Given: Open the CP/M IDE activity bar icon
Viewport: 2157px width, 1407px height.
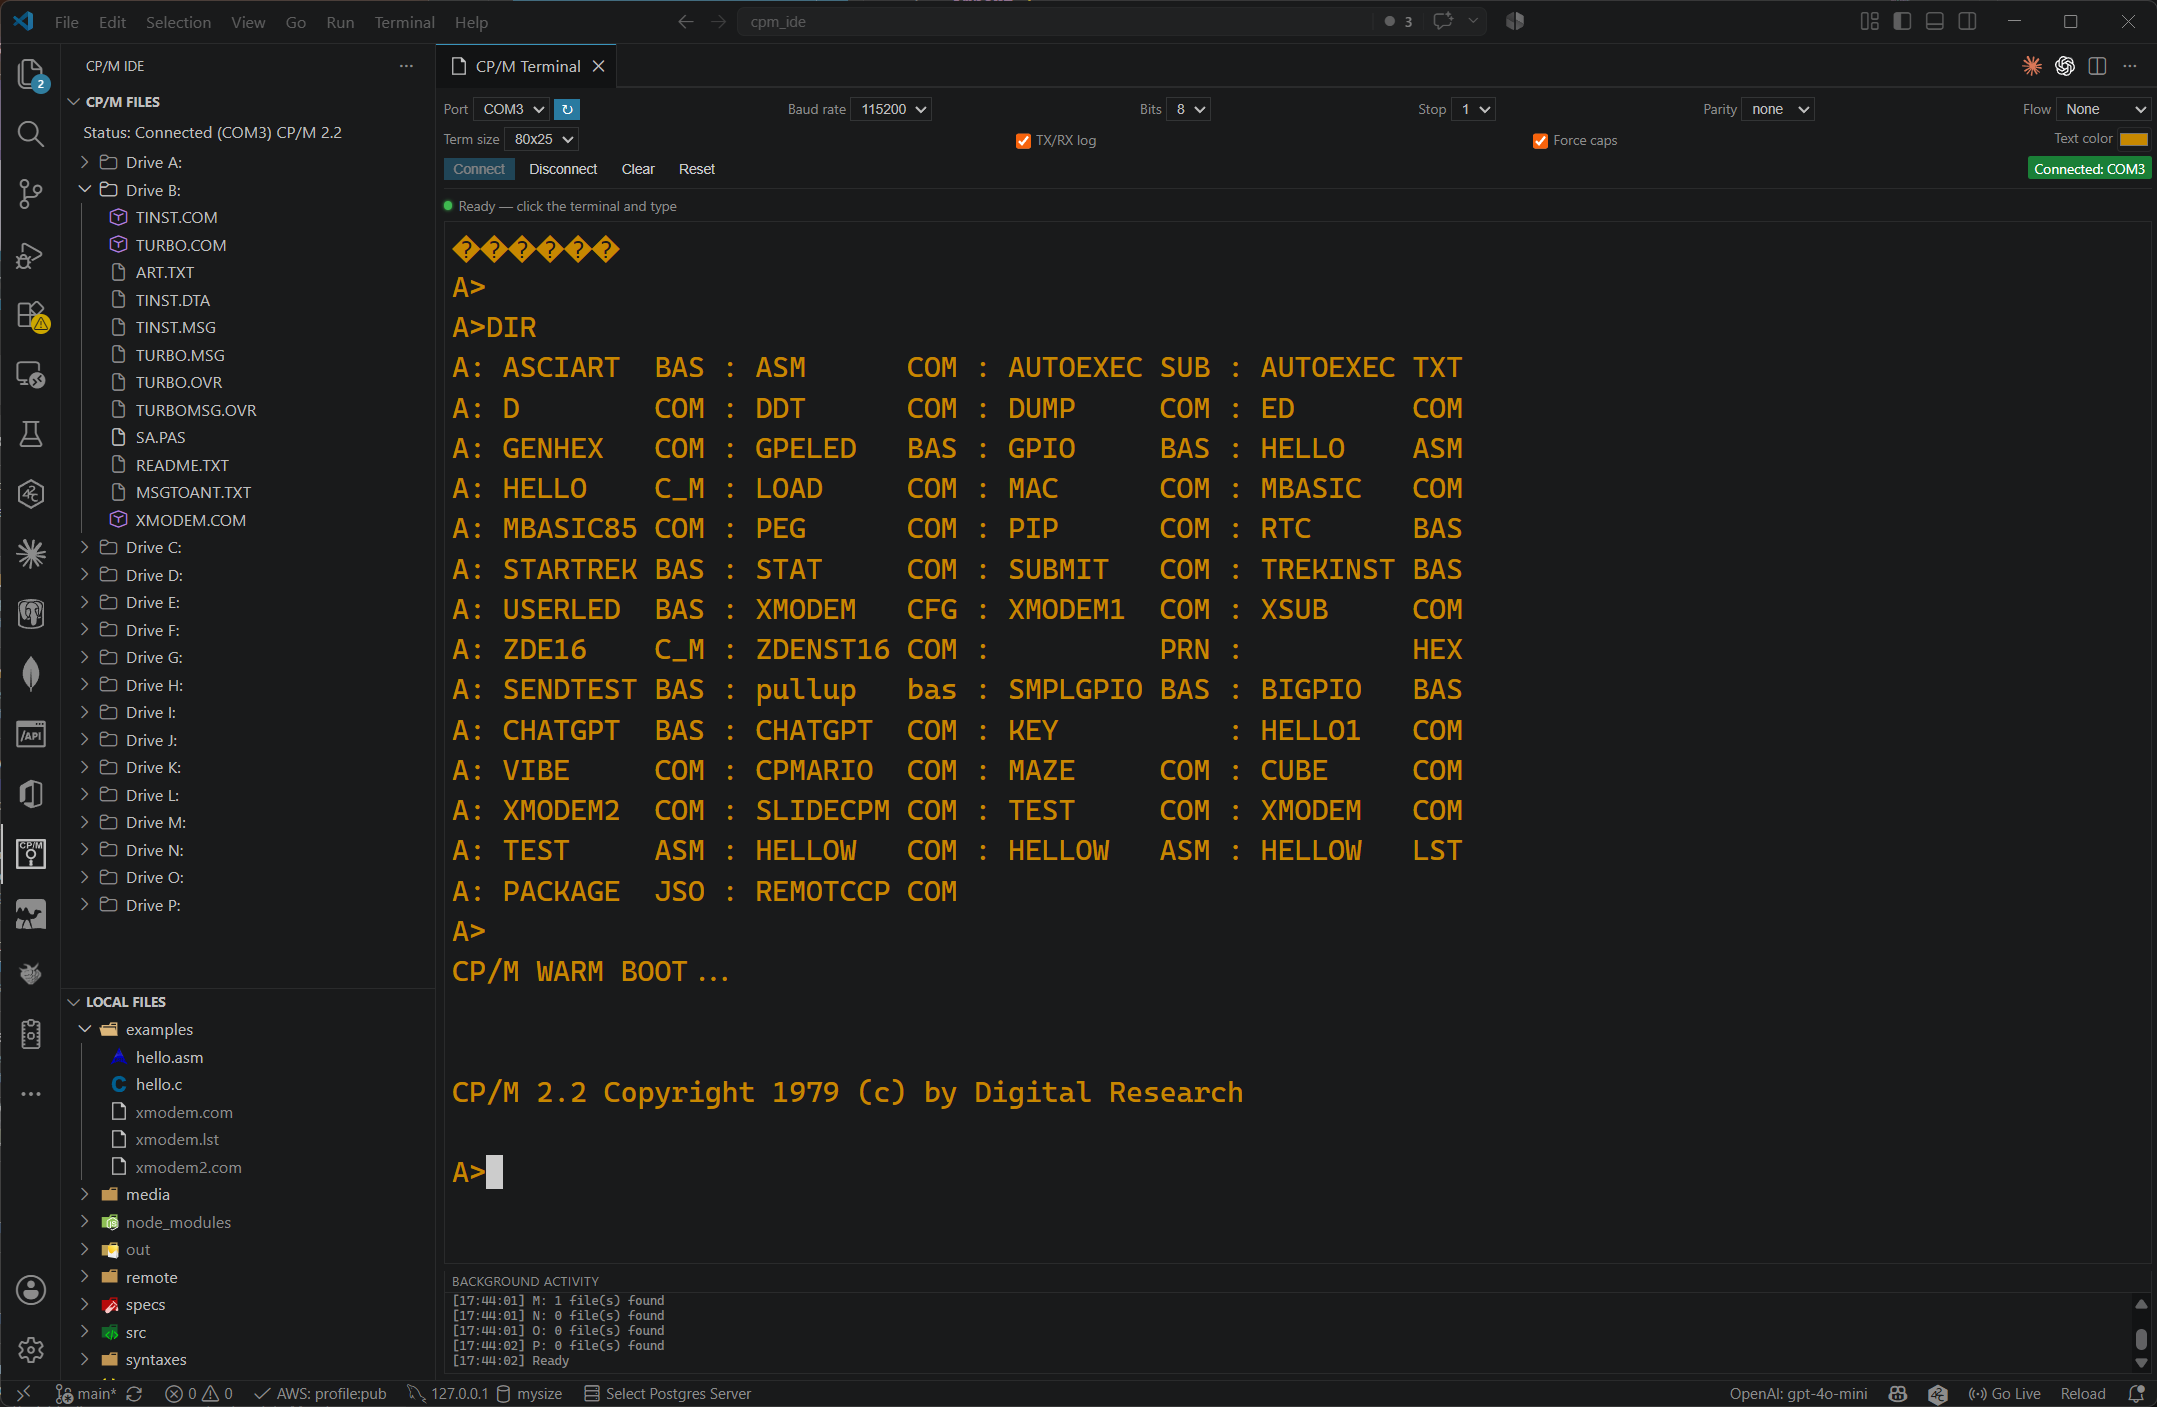Looking at the screenshot, I should click(x=31, y=854).
